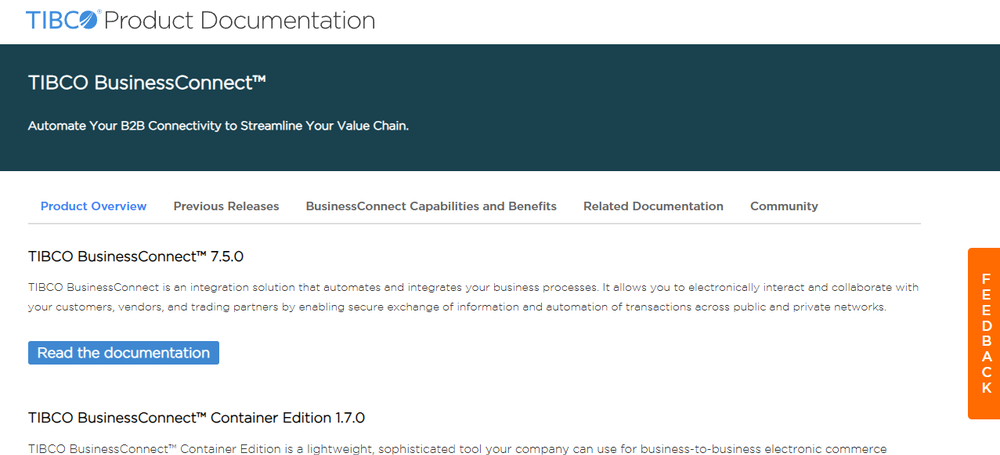Switch to the Previous Releases tab
Image resolution: width=1000 pixels, height=455 pixels.
226,206
